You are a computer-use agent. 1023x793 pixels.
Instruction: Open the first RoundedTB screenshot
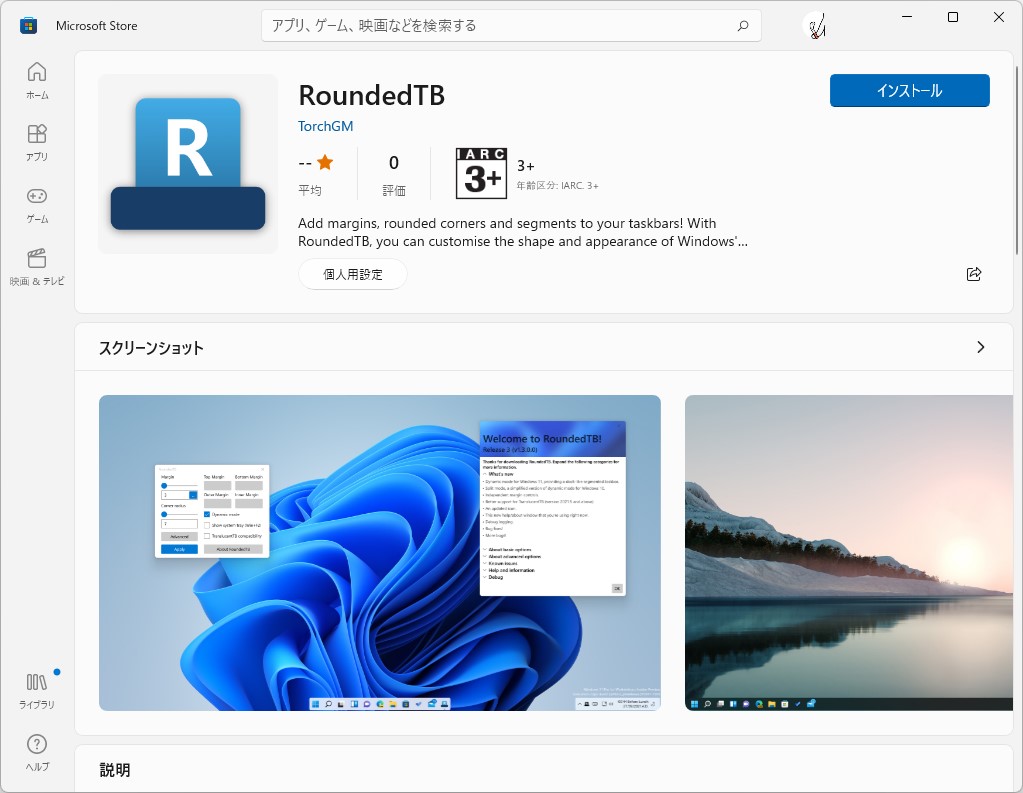379,552
